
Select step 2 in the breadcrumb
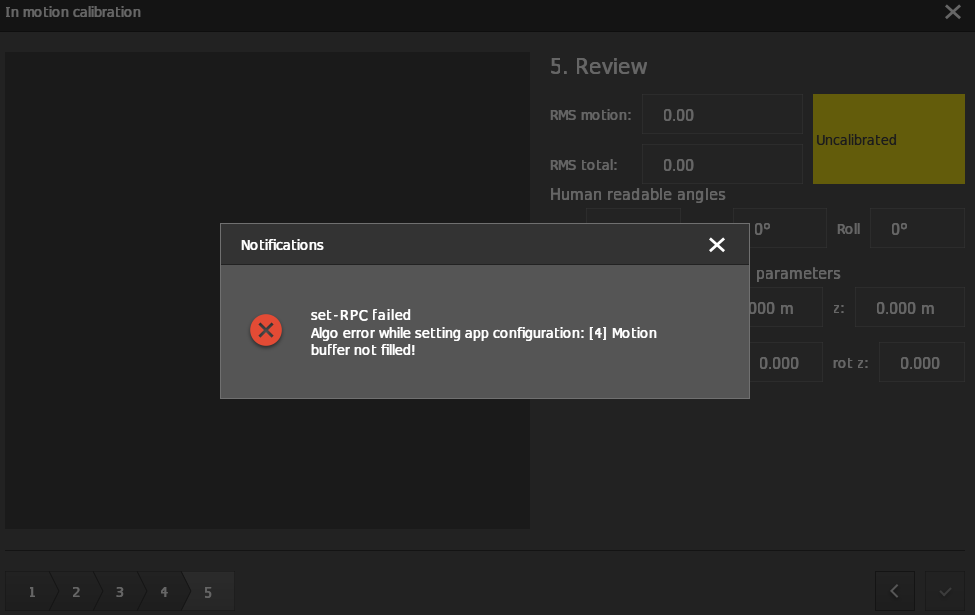(75, 592)
